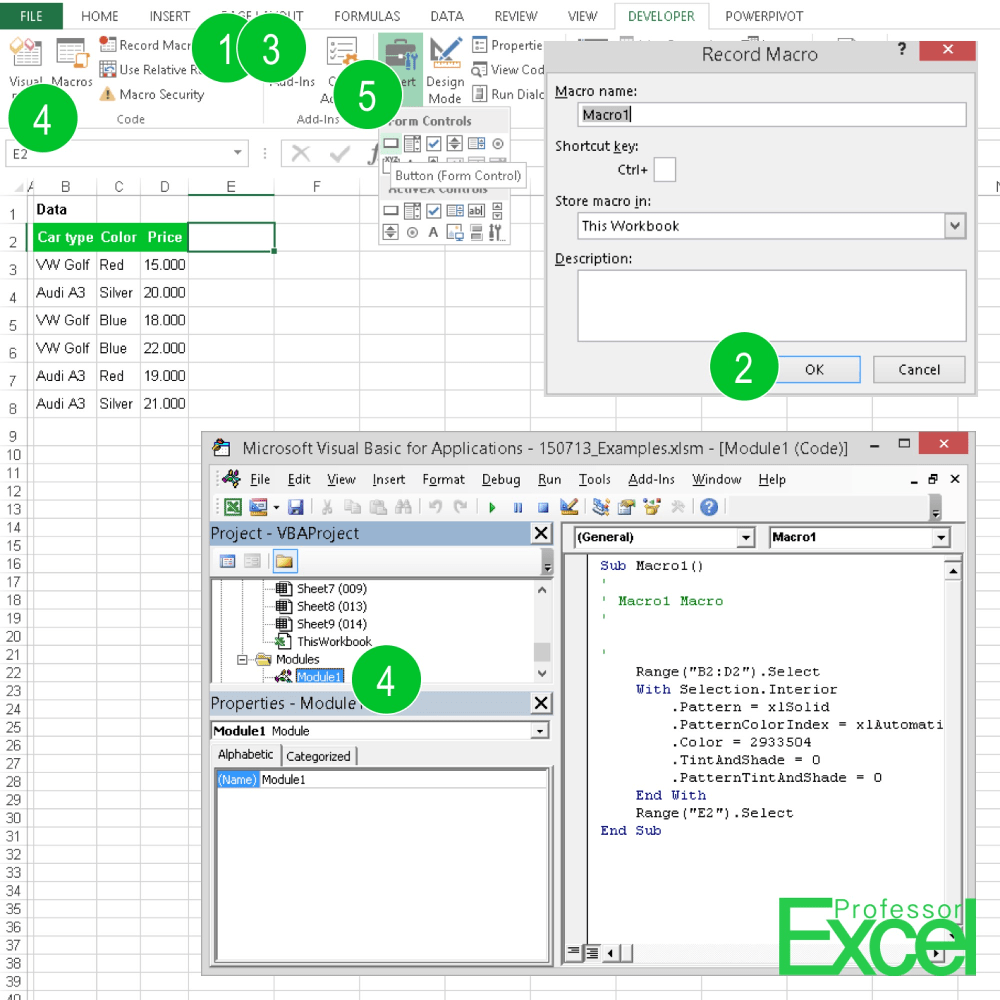The image size is (1000, 1000).
Task: Switch to the POWERPIVOT ribbon tab
Action: point(764,16)
